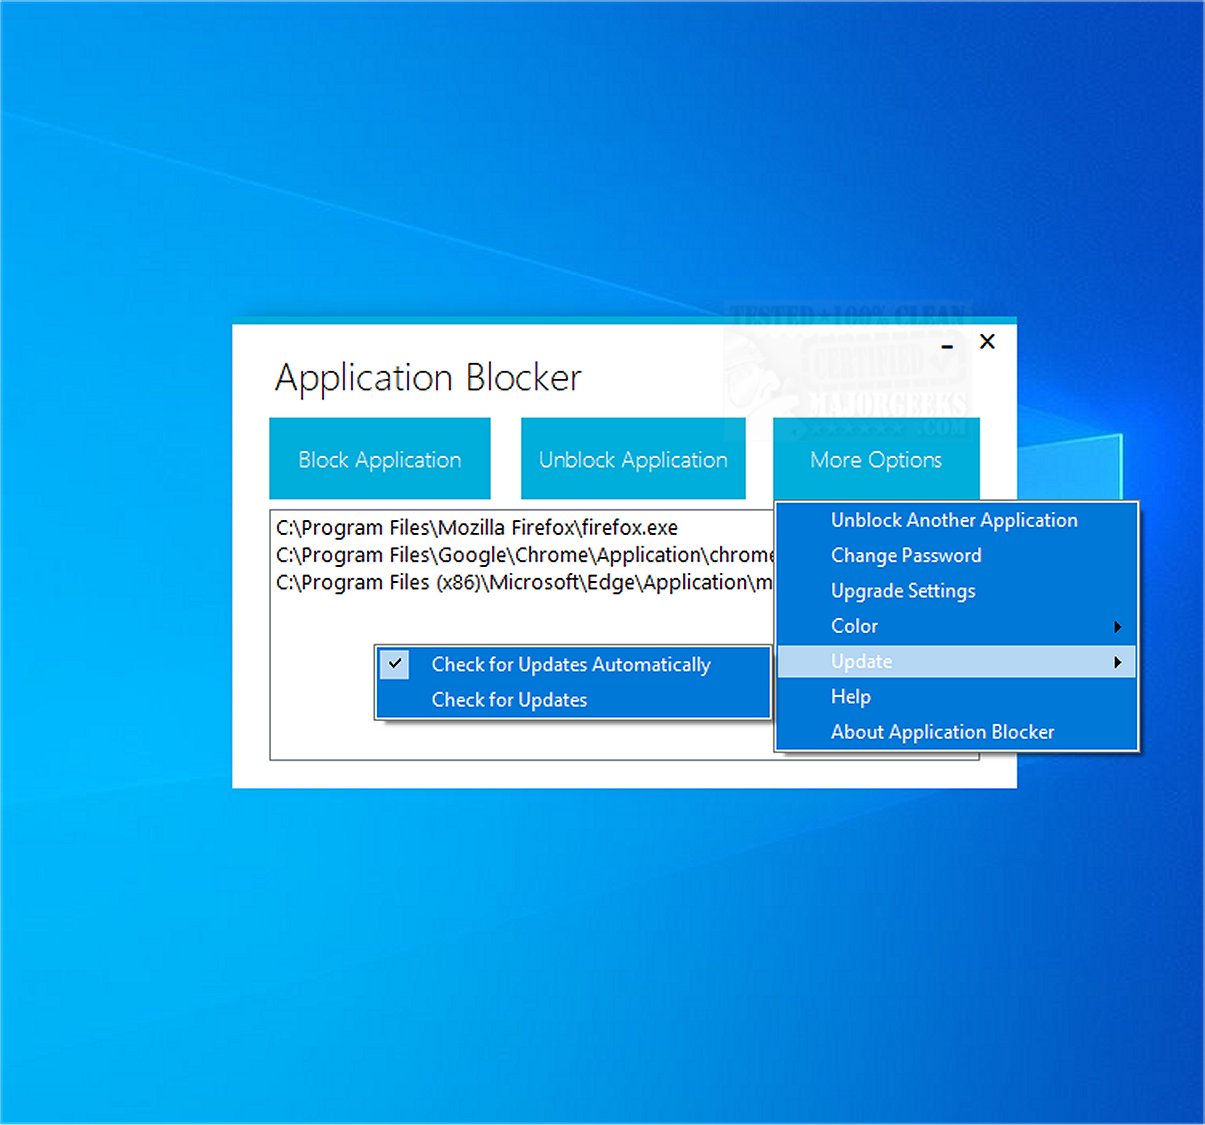The width and height of the screenshot is (1205, 1125).
Task: Close the Application Blocker window
Action: [x=987, y=342]
